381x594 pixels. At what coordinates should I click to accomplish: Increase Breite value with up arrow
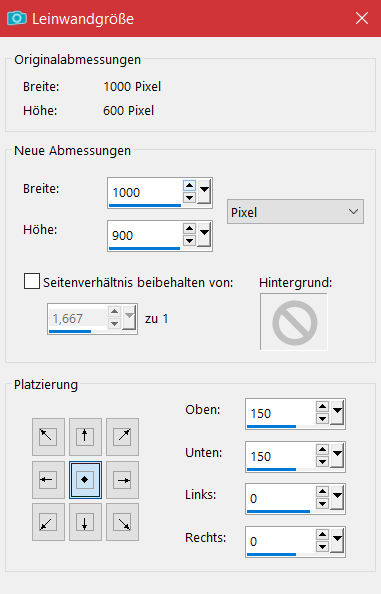189,186
